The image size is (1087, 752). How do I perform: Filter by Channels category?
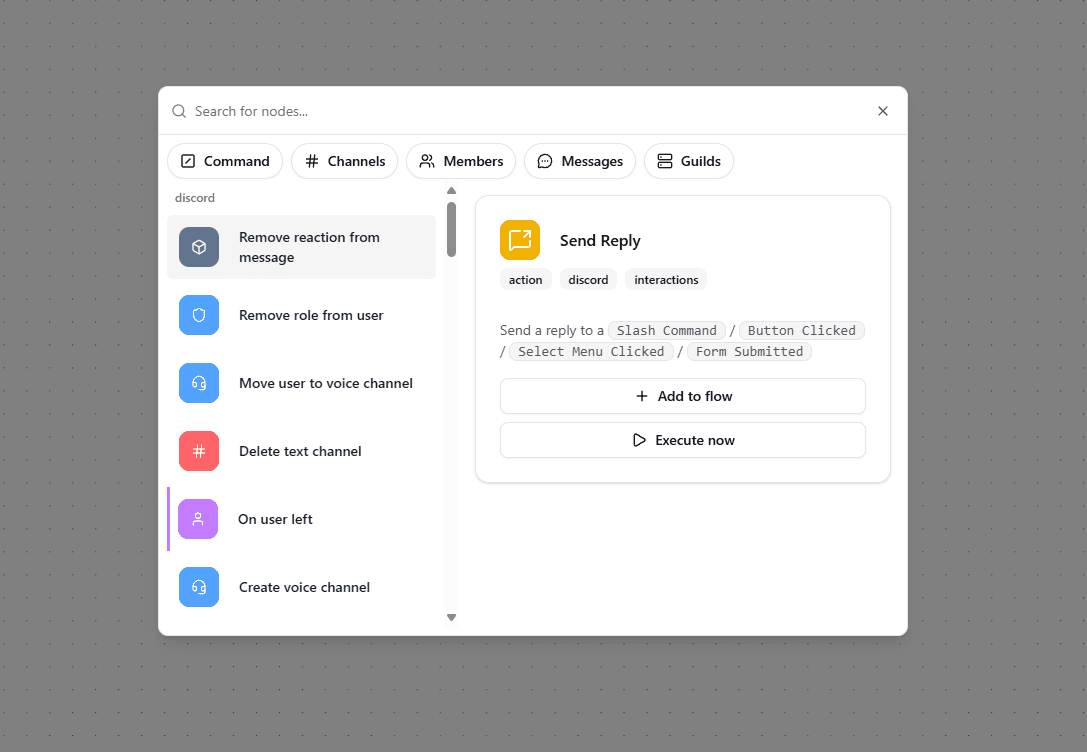[x=345, y=161]
